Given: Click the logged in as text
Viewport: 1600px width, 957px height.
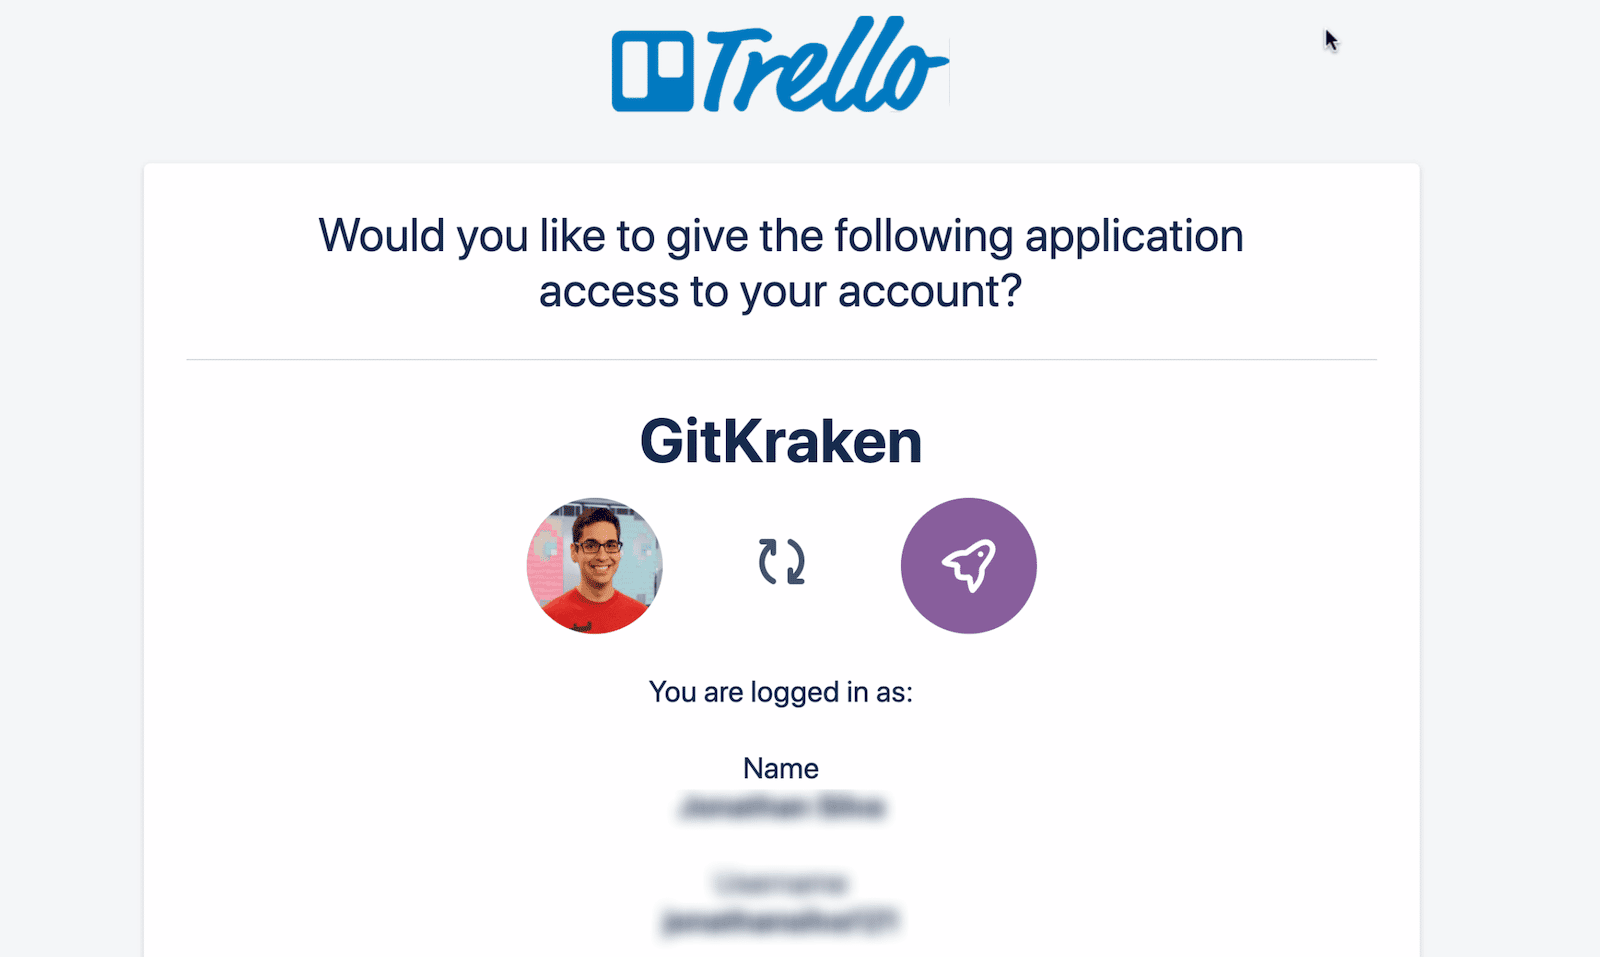Looking at the screenshot, I should pyautogui.click(x=781, y=691).
